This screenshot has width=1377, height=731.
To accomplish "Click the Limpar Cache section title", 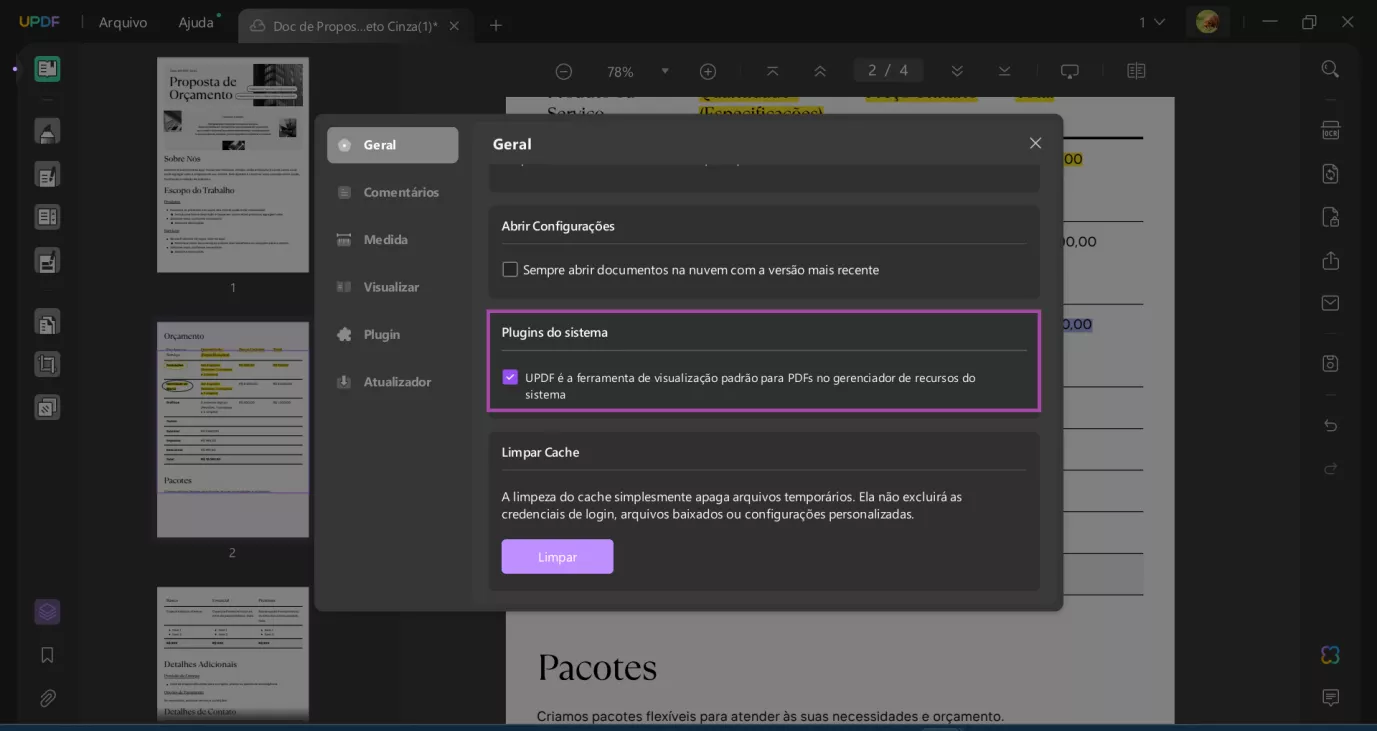I will click(x=540, y=452).
